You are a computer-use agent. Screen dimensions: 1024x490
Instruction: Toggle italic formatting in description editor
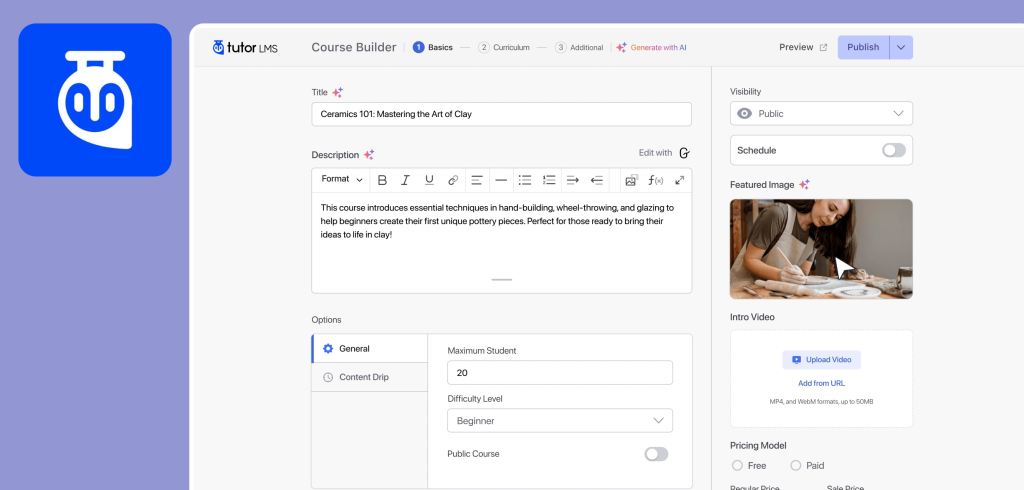405,180
